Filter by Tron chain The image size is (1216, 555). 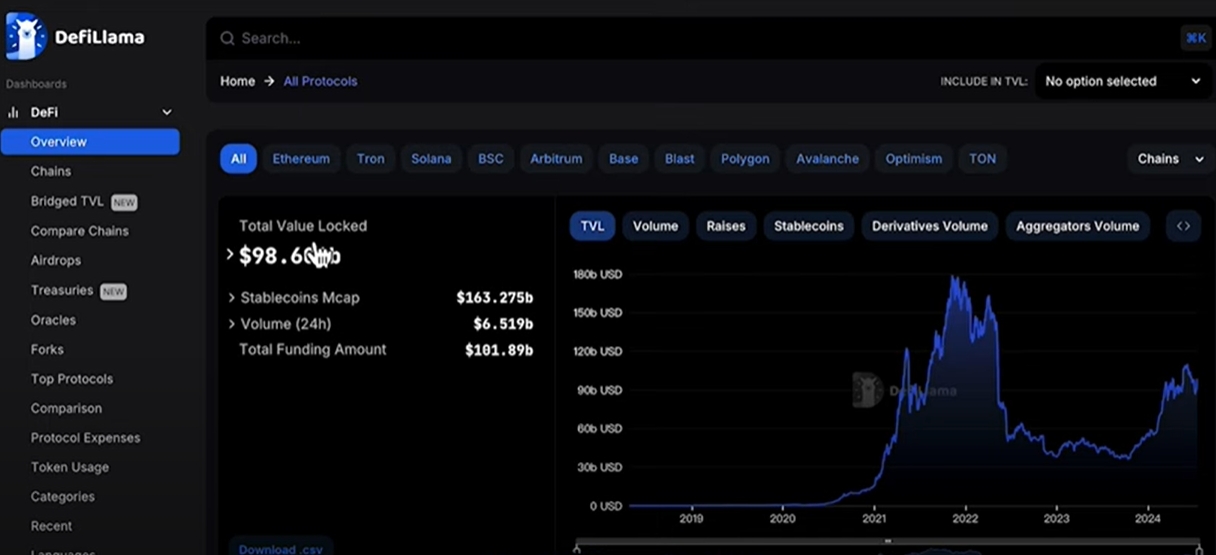click(370, 159)
